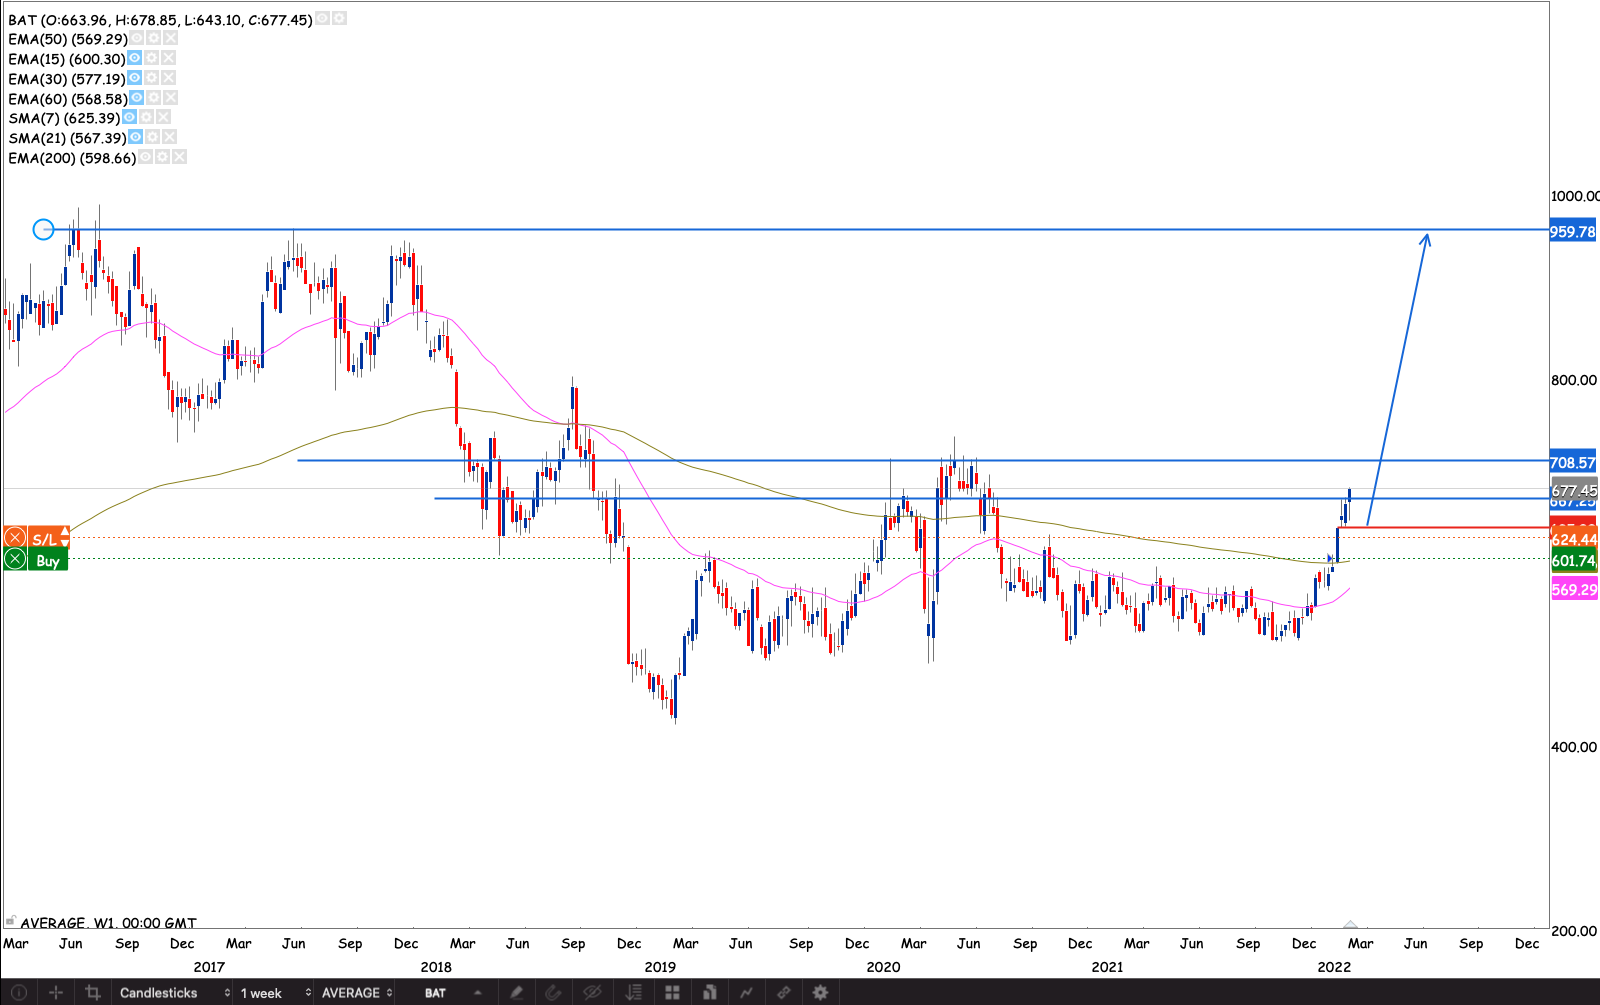Click the info icon in bottom toolbar
1600x1005 pixels.
(18, 992)
